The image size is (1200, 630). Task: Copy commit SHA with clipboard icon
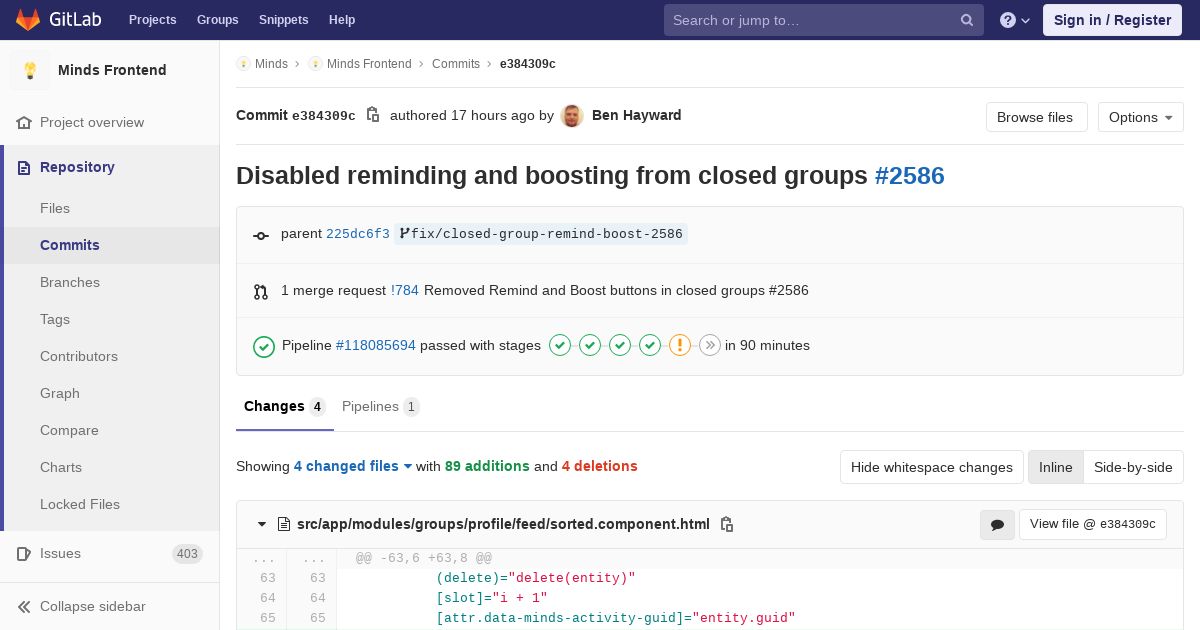[x=373, y=115]
